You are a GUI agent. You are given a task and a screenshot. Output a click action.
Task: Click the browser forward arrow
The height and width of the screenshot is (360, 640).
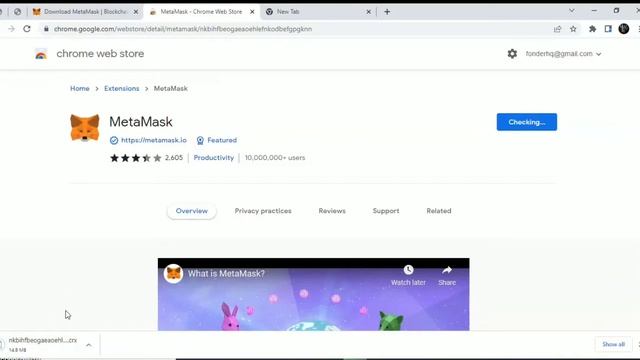pyautogui.click(x=11, y=29)
